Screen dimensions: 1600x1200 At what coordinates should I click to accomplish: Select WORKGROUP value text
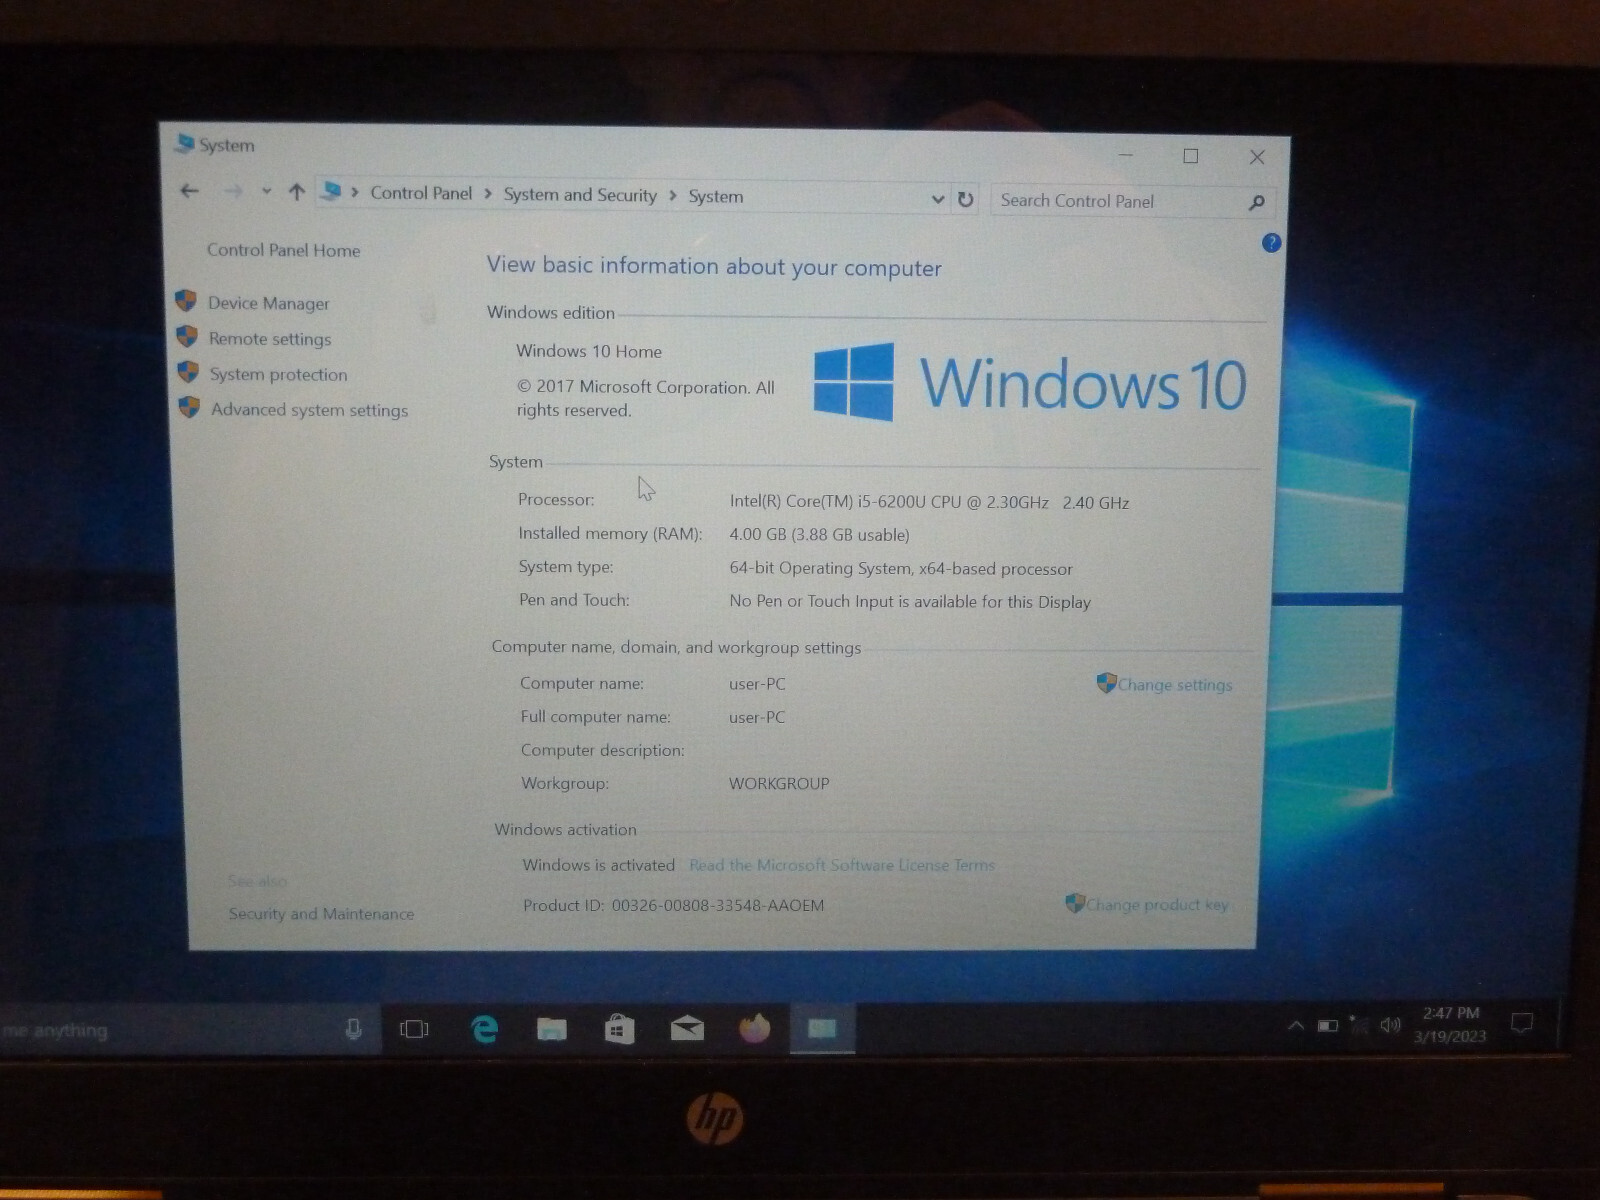click(x=779, y=783)
